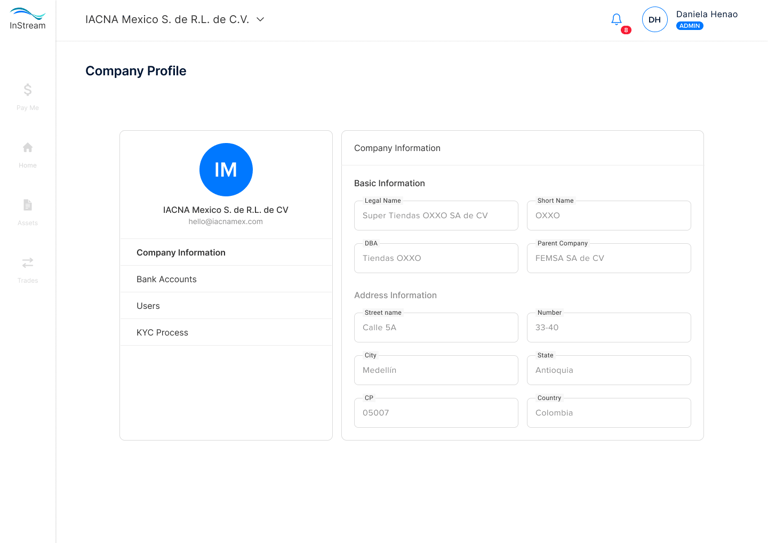This screenshot has width=768, height=543.
Task: Focus the Short Name field
Action: click(x=608, y=216)
